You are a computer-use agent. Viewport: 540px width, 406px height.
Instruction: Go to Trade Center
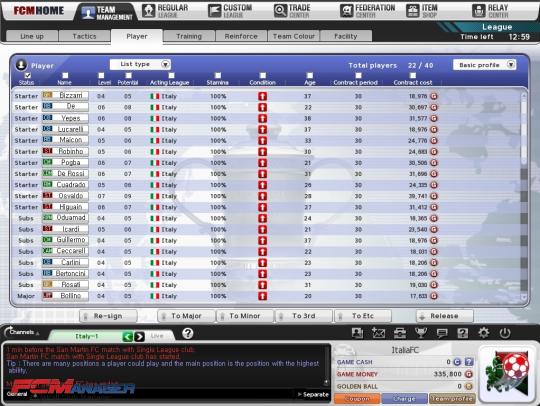coord(292,11)
